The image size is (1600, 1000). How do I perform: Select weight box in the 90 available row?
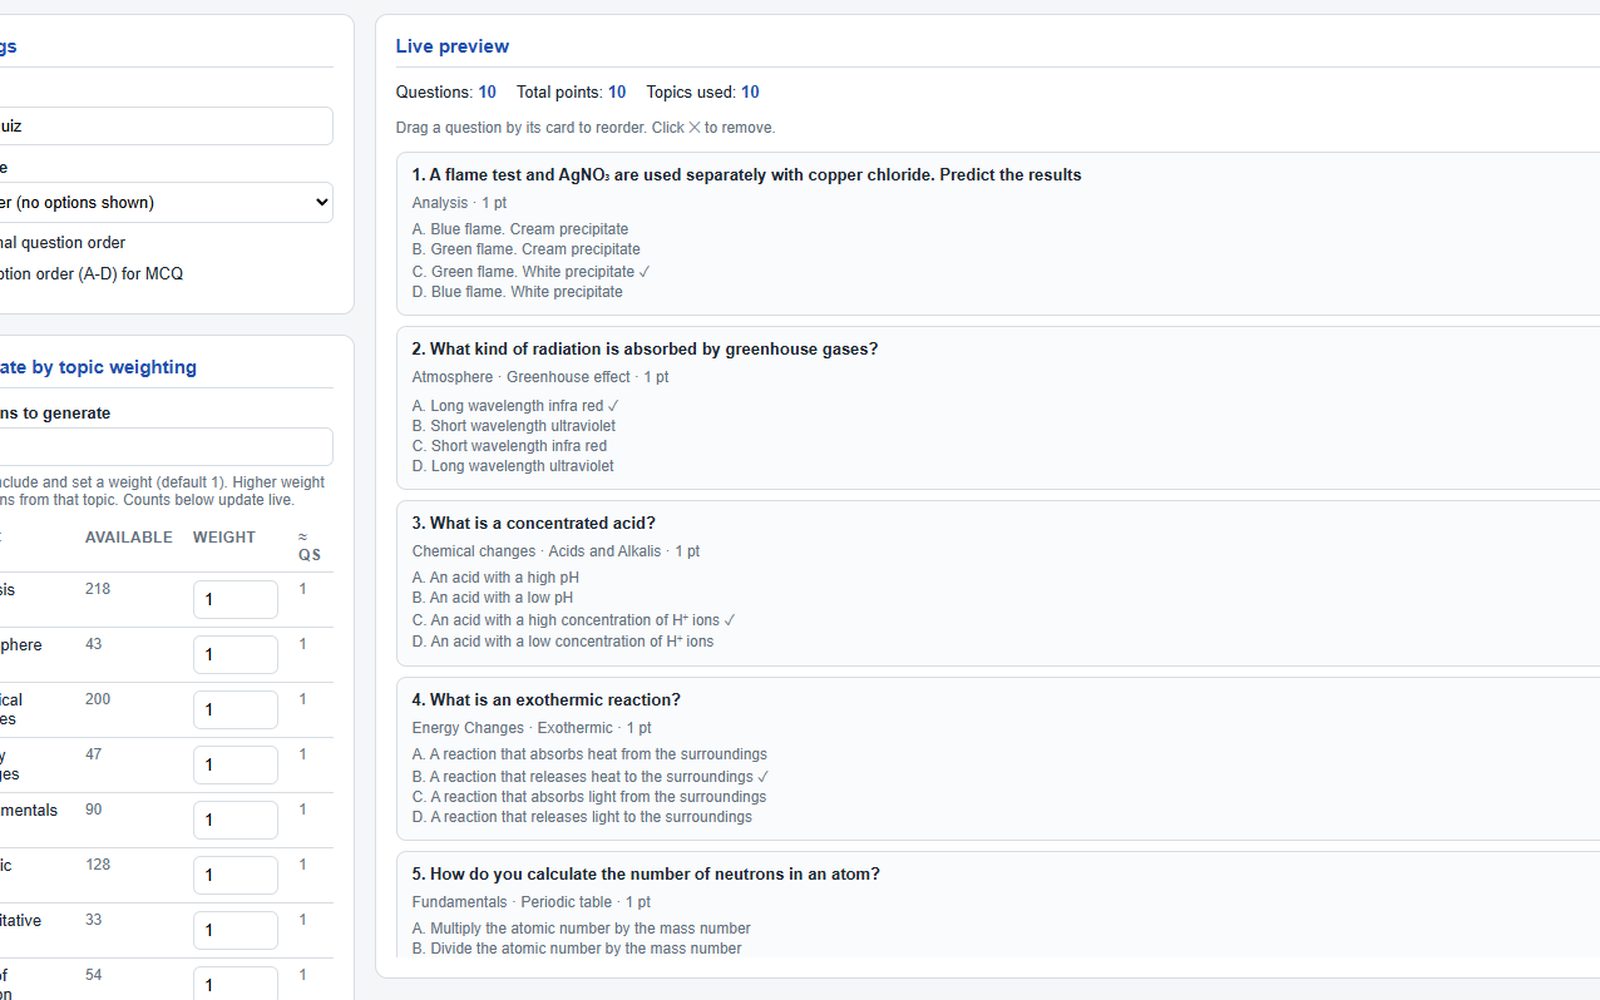click(x=235, y=819)
